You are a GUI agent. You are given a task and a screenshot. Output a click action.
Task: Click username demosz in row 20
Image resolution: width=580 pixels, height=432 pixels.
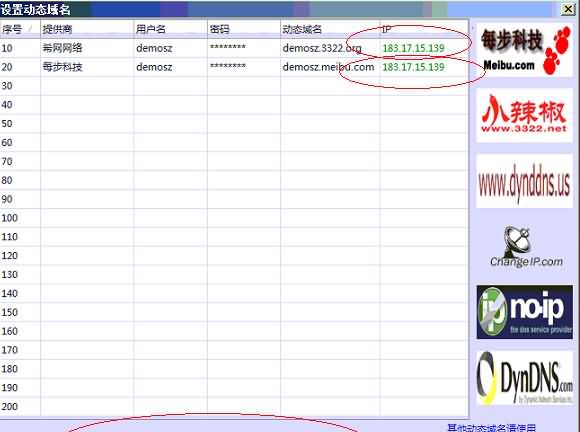click(x=154, y=67)
